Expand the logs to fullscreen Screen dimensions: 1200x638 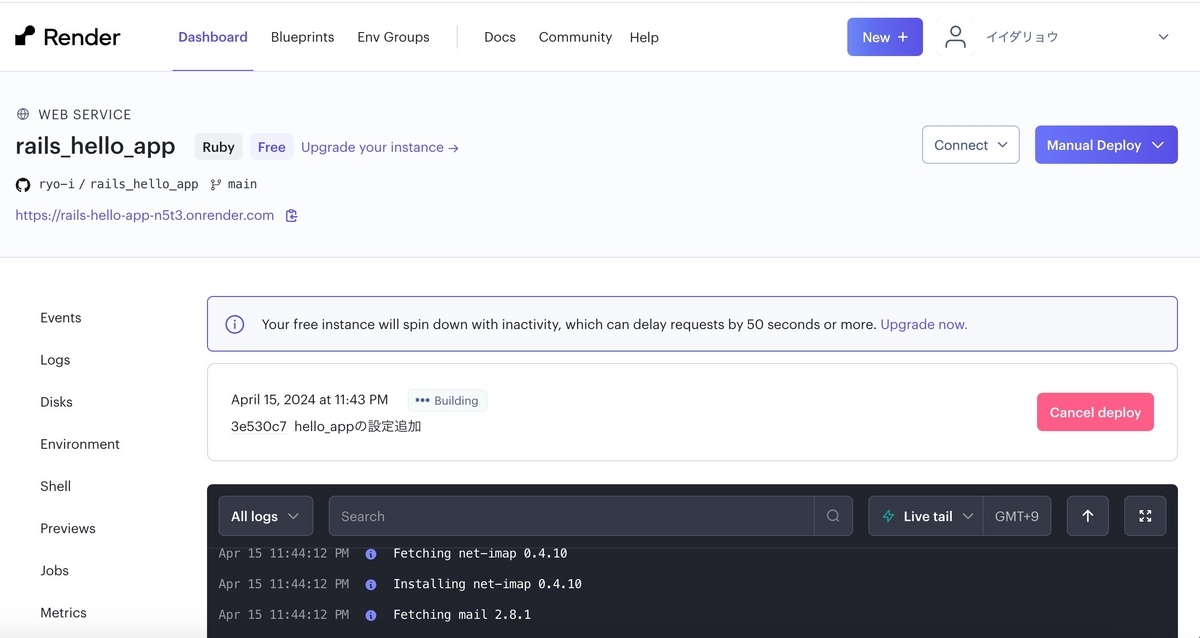point(1145,516)
